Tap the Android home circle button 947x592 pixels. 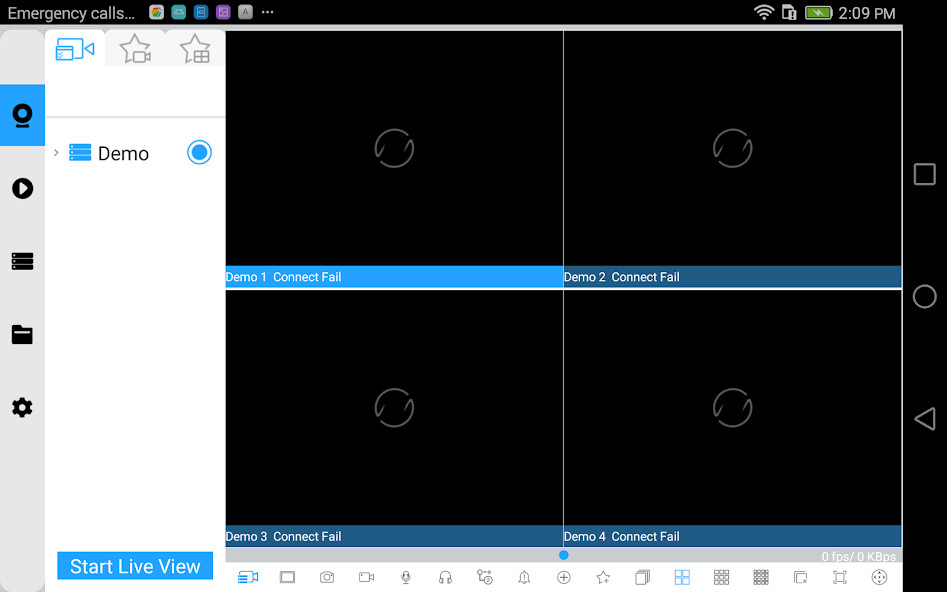coord(925,297)
